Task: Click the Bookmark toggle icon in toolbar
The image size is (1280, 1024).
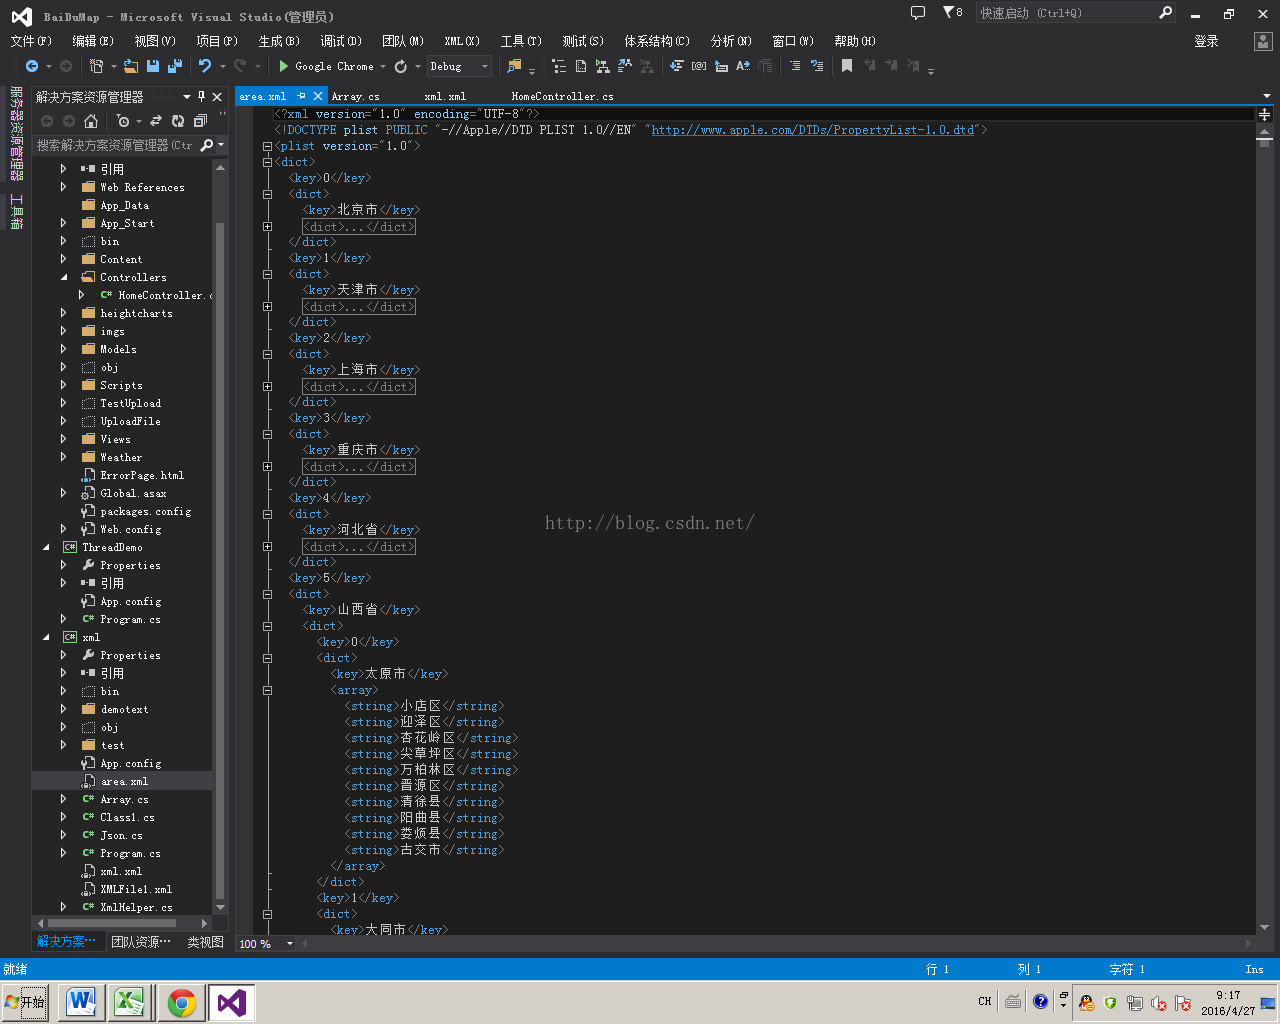Action: pos(847,66)
